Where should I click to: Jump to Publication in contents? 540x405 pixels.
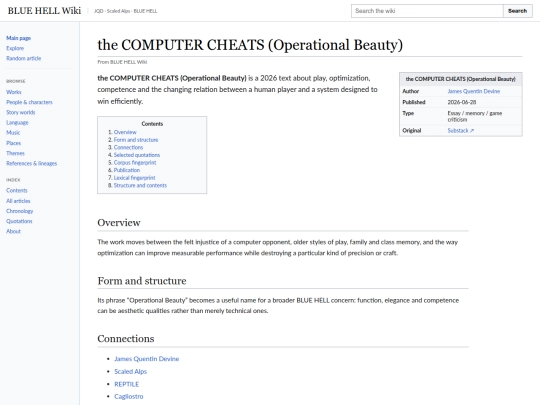click(x=127, y=170)
